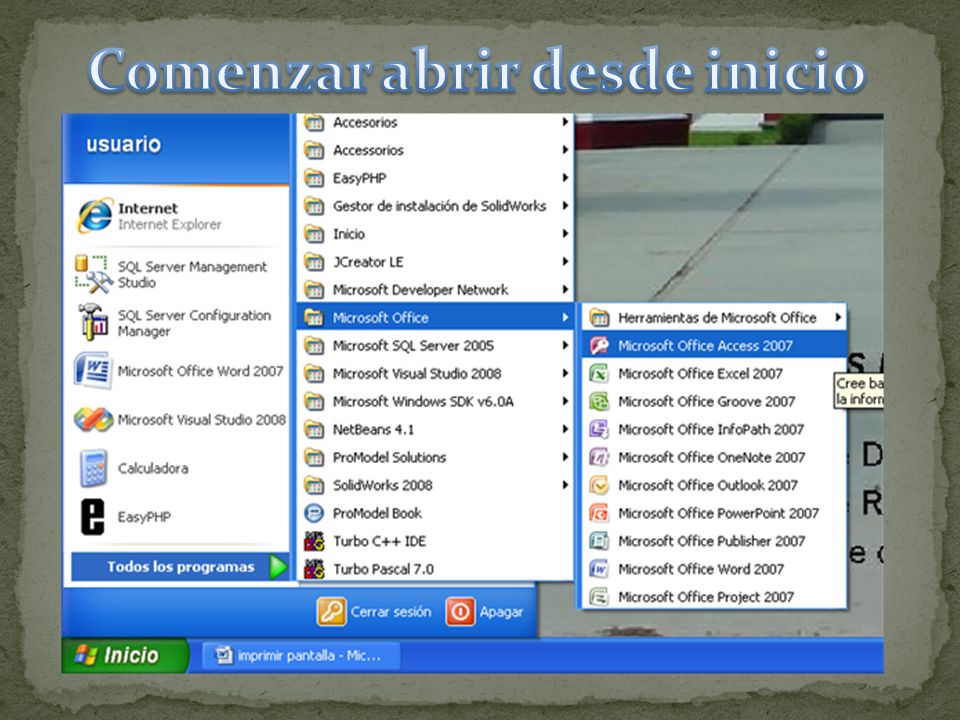Click the usuario account name
960x720 pixels.
click(124, 144)
